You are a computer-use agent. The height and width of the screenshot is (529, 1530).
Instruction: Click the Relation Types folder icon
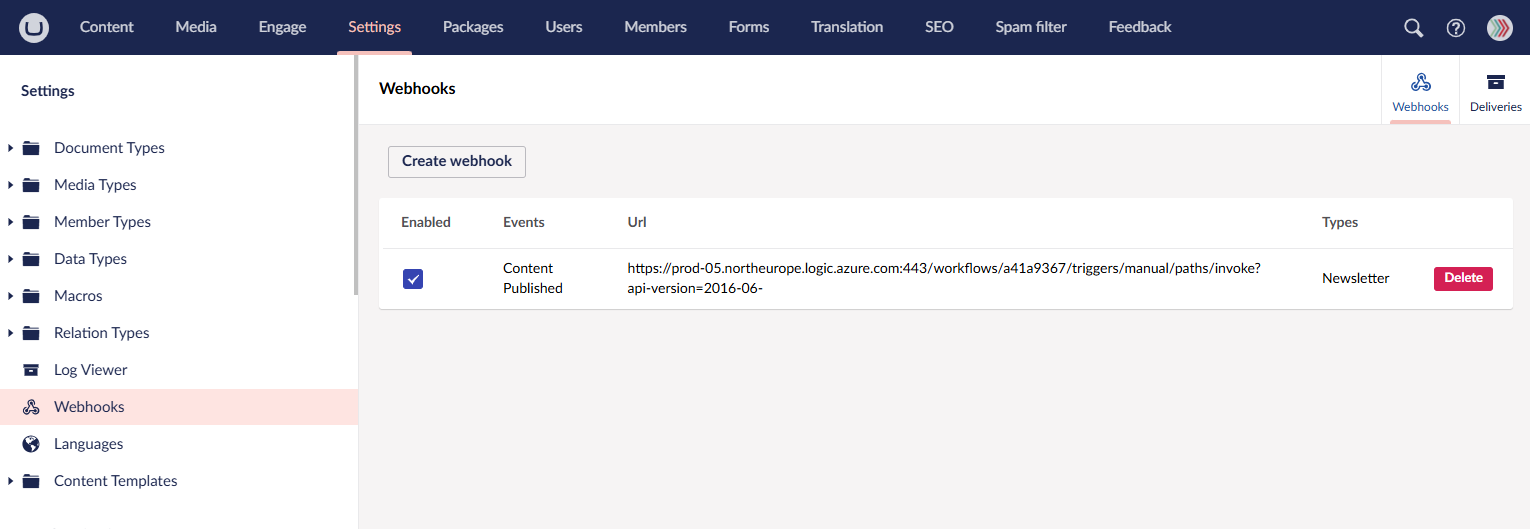[31, 333]
